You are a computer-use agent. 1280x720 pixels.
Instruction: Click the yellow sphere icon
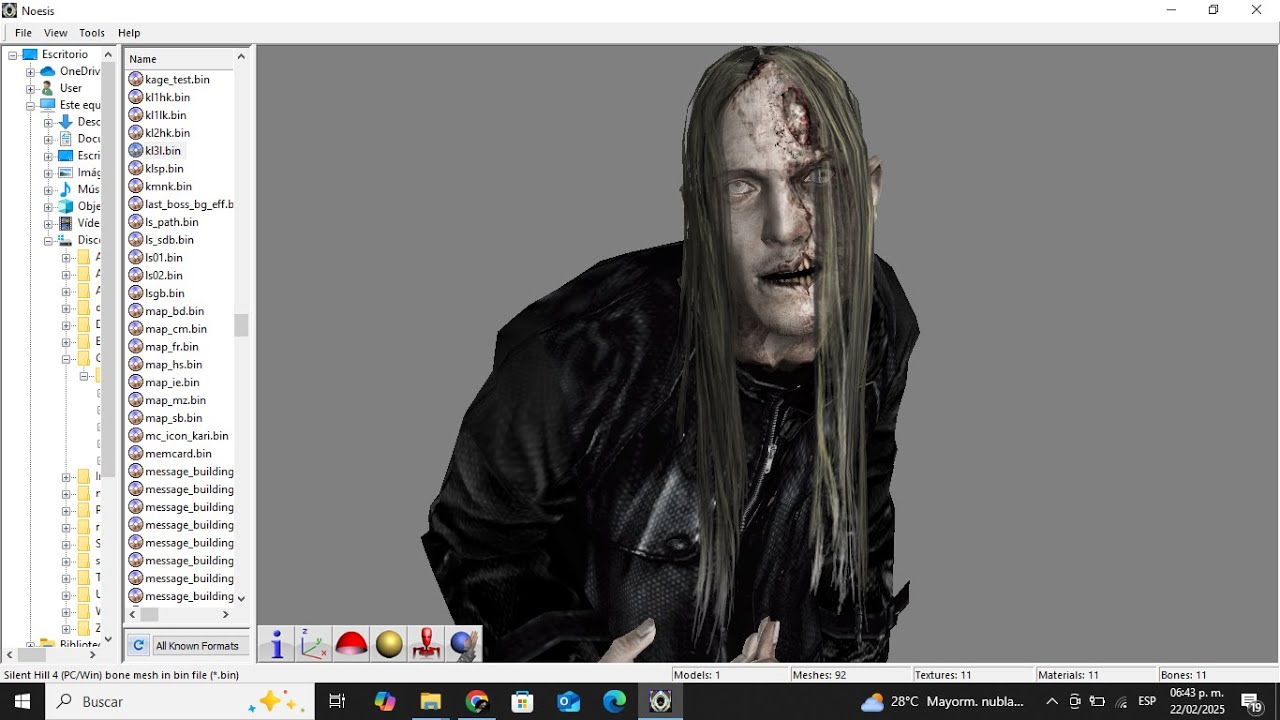(389, 644)
